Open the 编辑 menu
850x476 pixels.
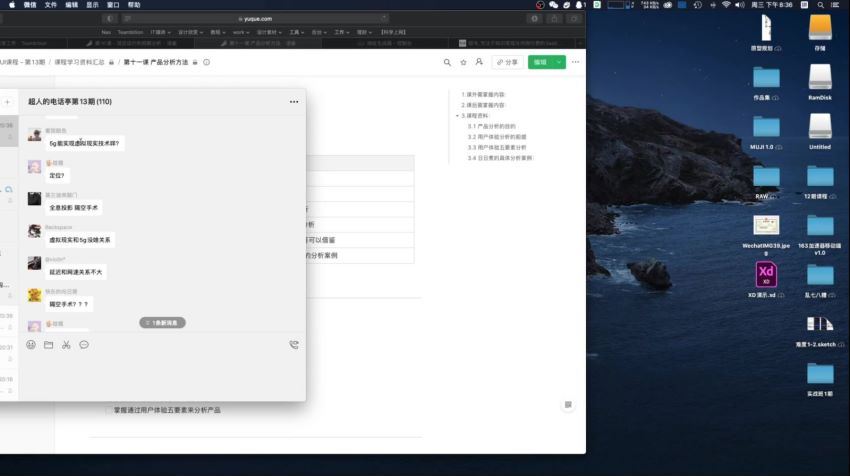click(72, 5)
